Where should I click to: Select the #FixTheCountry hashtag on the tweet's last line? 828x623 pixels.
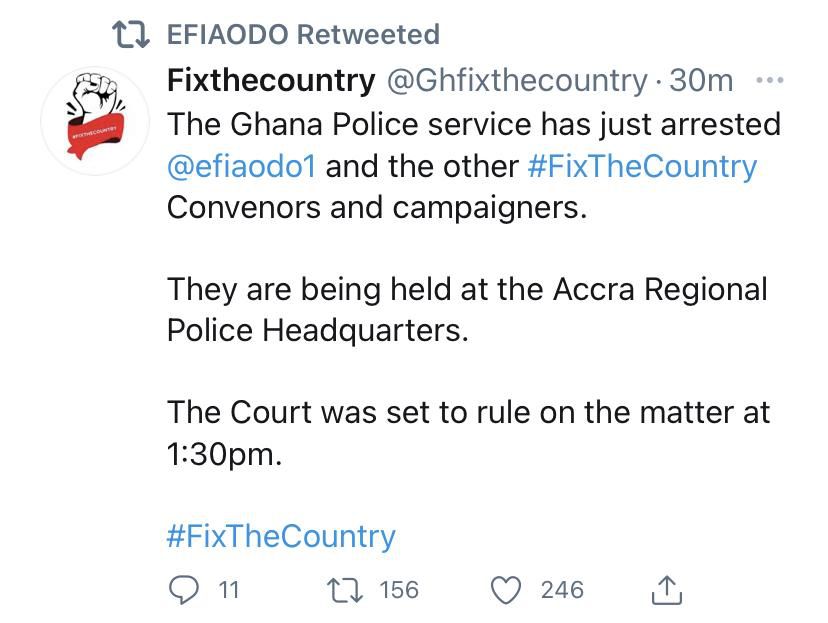281,536
